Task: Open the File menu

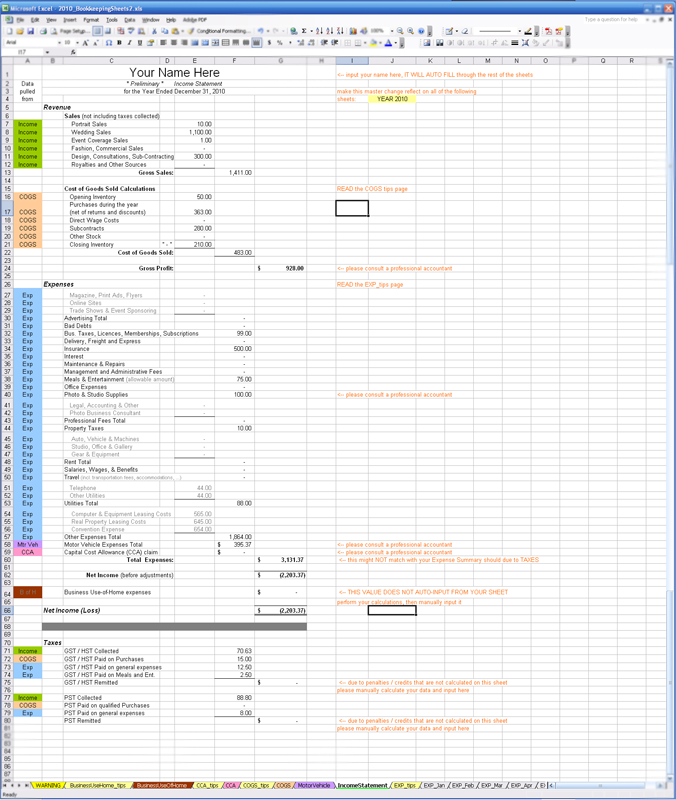Action: click(20, 20)
